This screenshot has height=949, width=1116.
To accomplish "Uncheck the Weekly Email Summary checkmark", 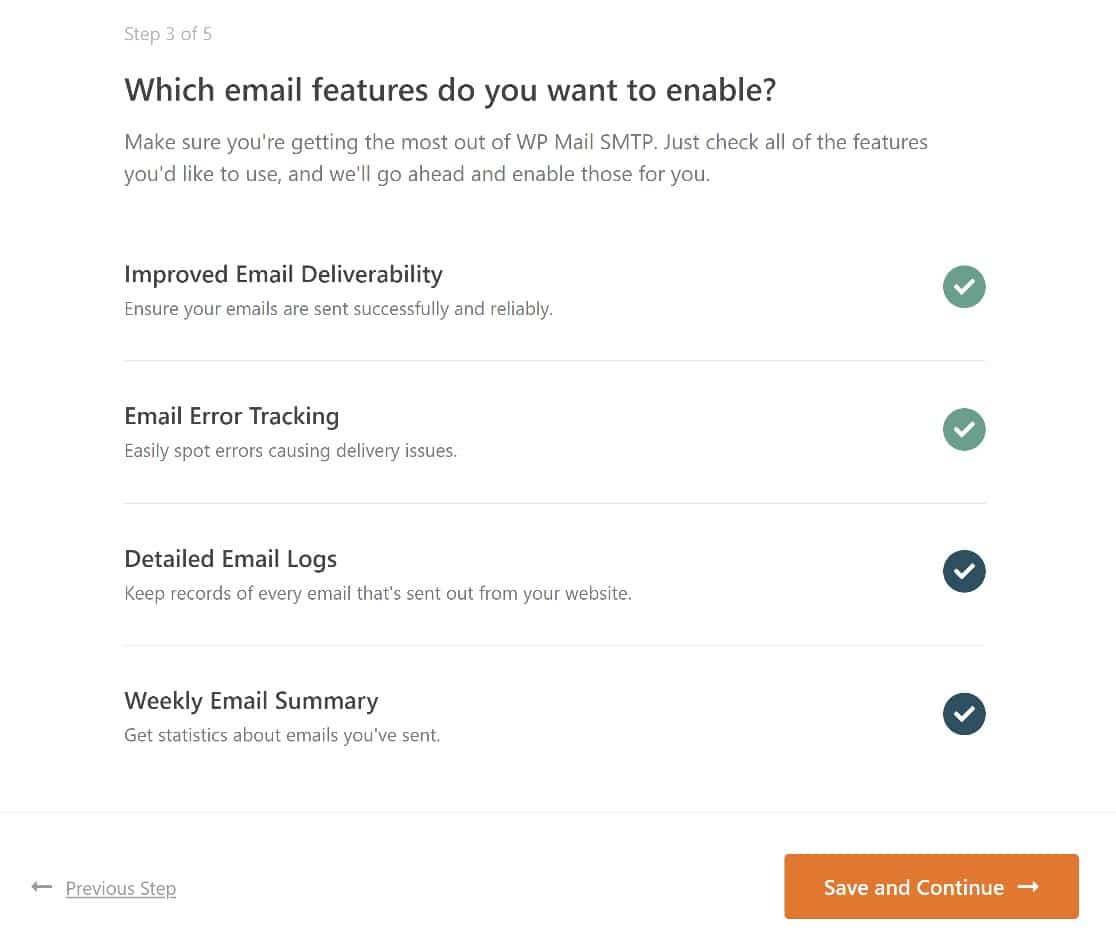I will pyautogui.click(x=964, y=713).
